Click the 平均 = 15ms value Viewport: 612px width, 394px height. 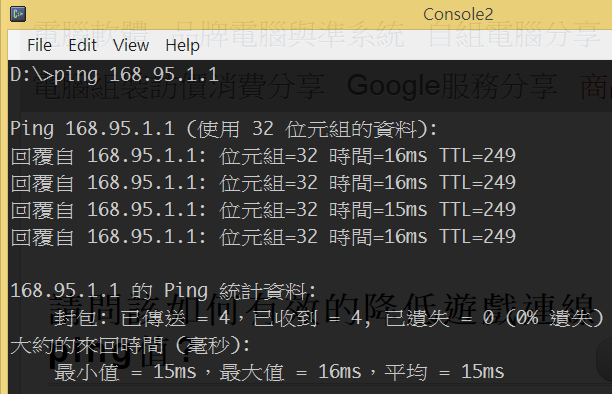(x=445, y=372)
